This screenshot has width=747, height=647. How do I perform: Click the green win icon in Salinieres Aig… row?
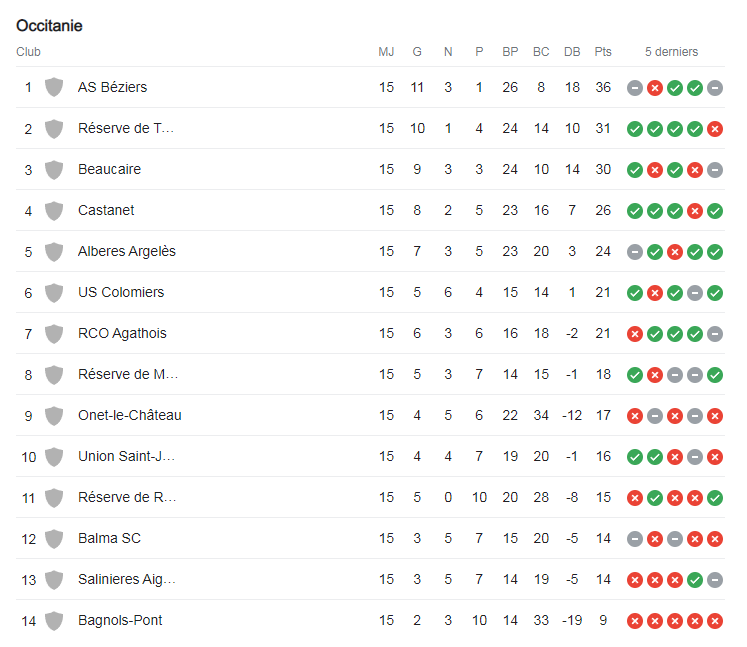695,580
